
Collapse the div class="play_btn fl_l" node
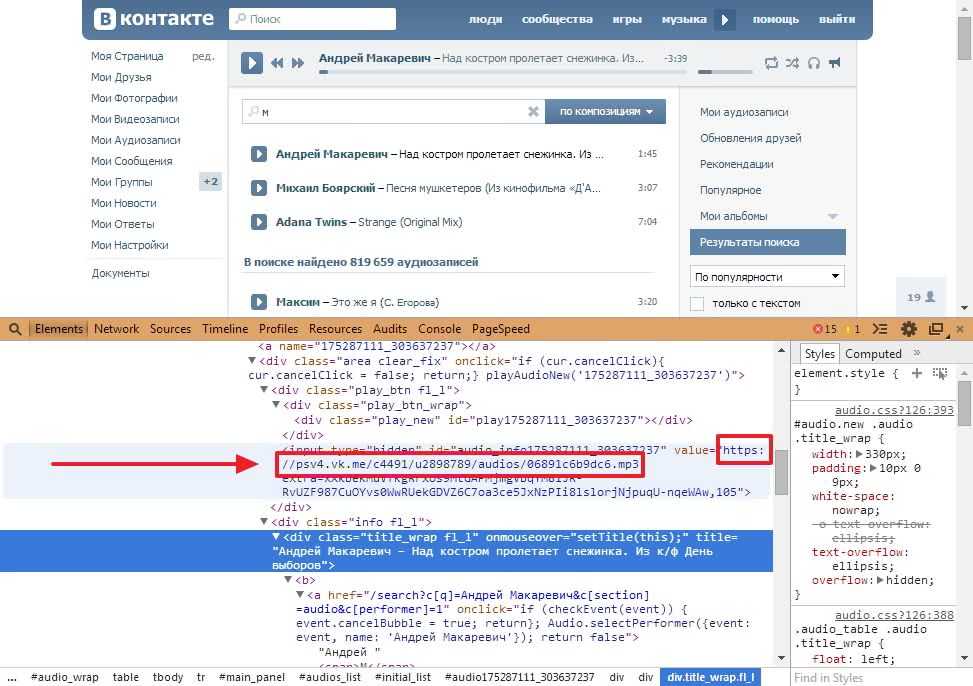[x=264, y=390]
